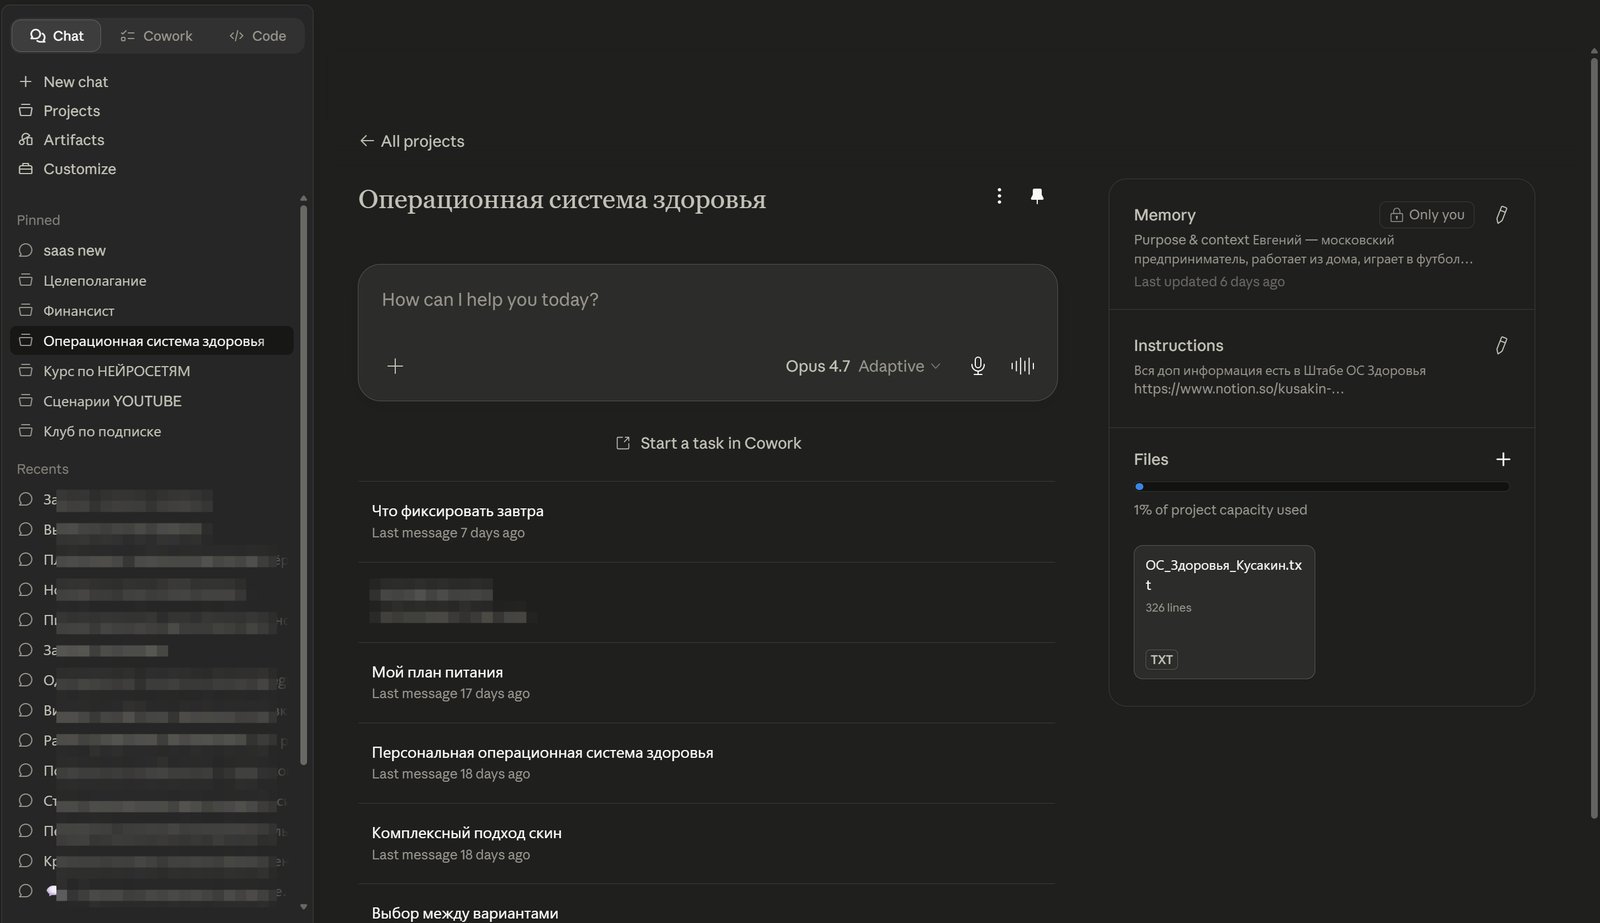Open pinned project Сценарии YOUTUBE

[152, 401]
